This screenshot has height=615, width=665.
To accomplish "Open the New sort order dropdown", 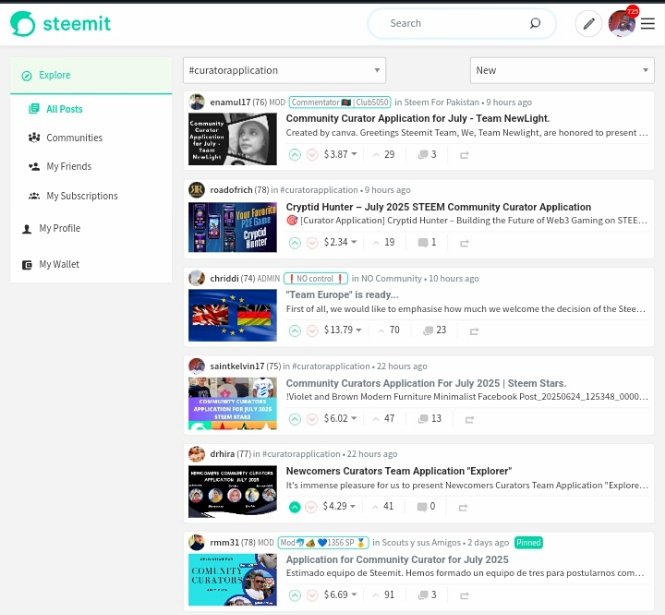I will click(x=562, y=70).
